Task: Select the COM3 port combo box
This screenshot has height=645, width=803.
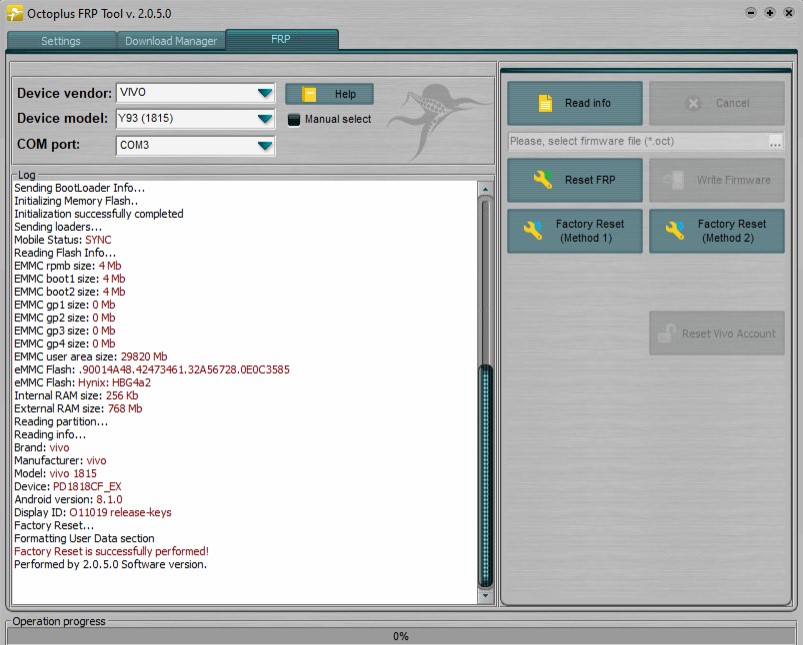Action: 196,145
